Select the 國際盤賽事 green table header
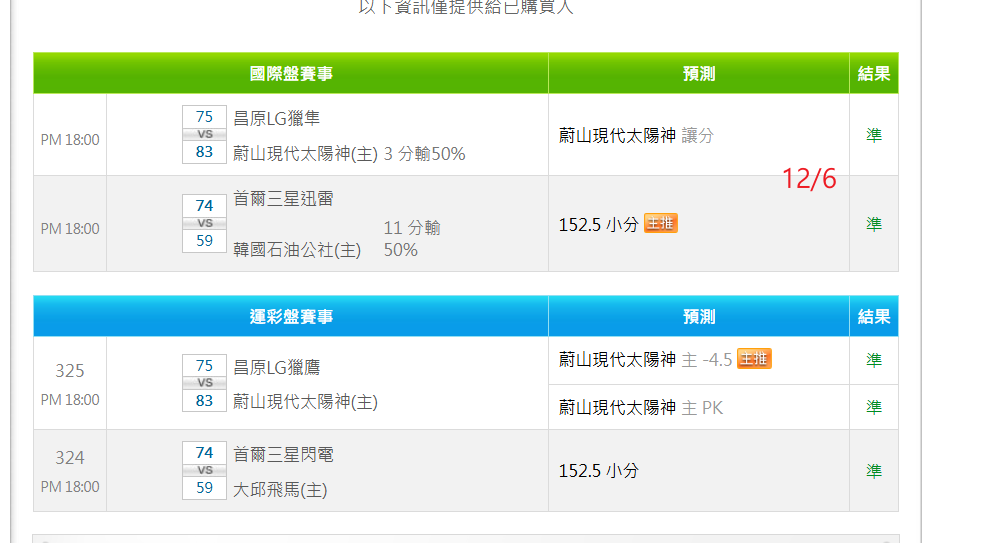Viewport: 986px width, 543px height. click(291, 73)
